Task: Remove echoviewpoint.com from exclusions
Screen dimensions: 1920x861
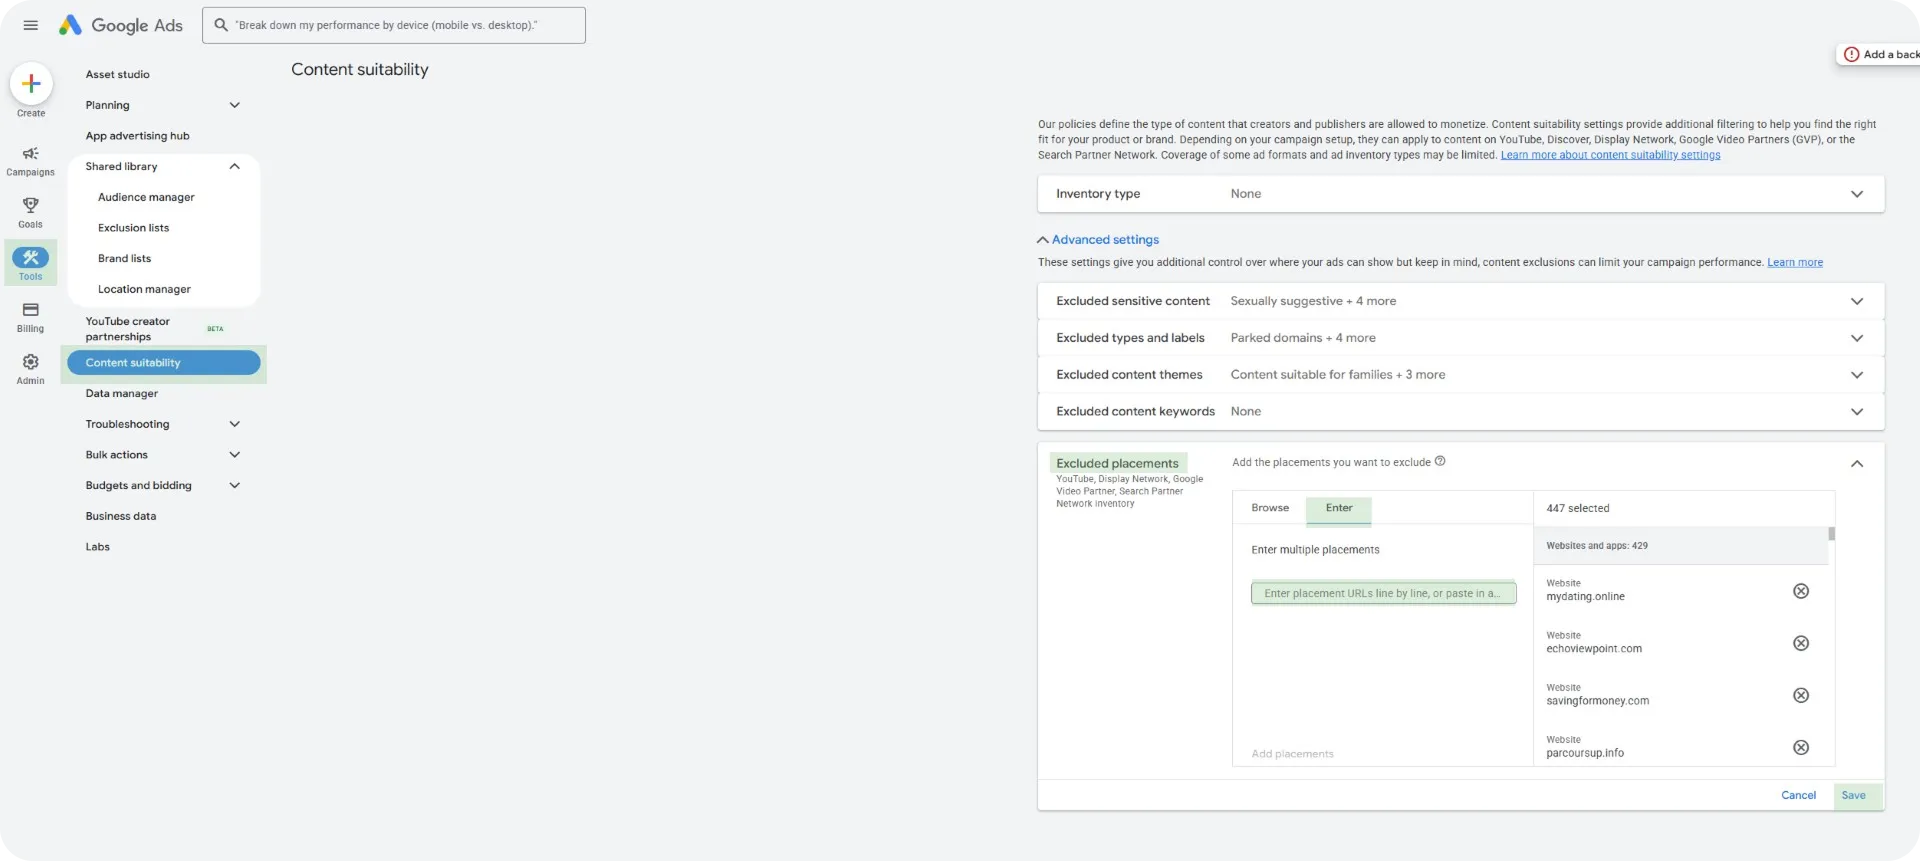Action: coord(1801,643)
